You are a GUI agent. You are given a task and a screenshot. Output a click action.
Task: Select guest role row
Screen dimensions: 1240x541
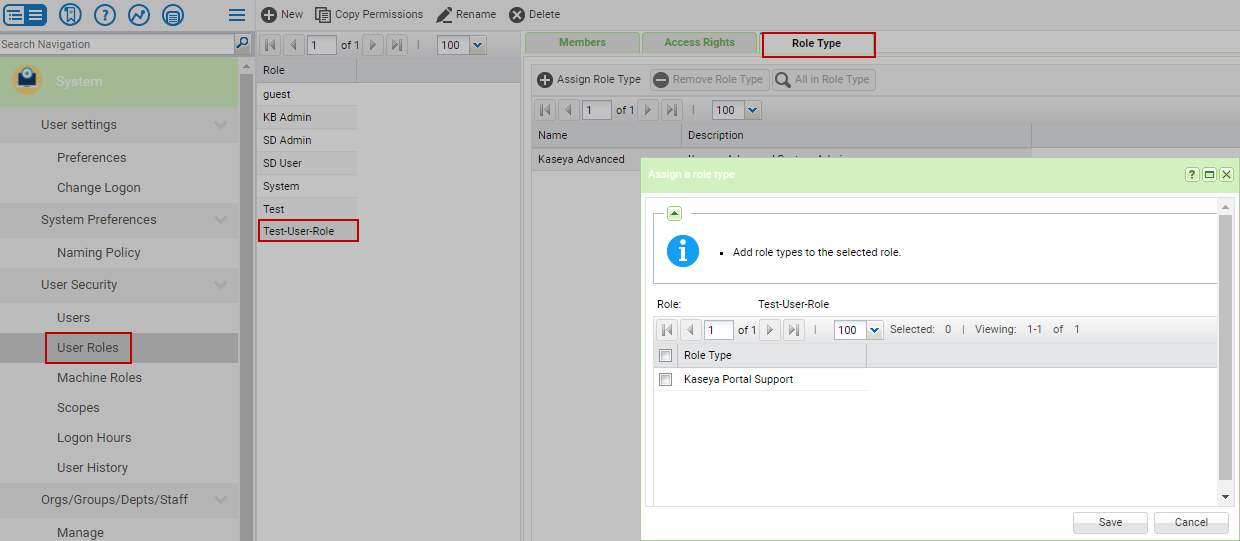click(307, 94)
